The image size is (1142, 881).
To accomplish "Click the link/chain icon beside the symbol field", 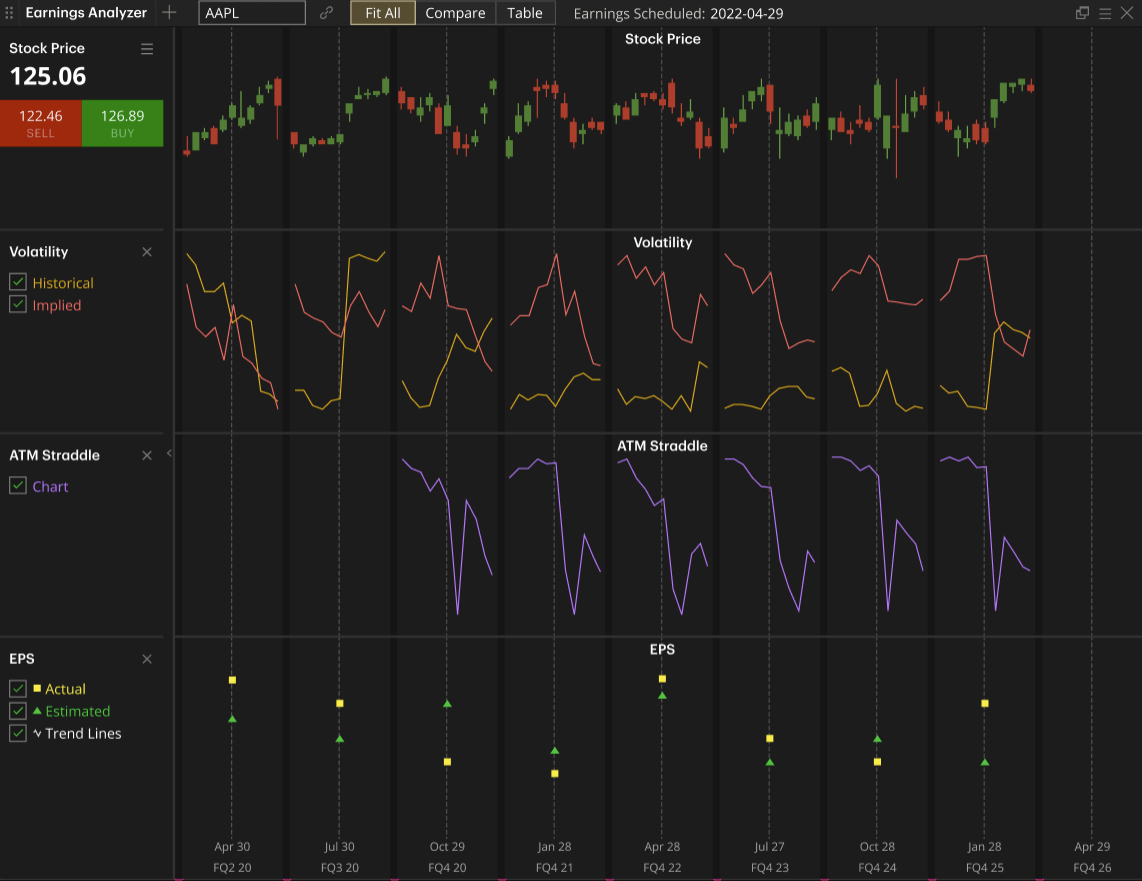I will click(x=327, y=13).
